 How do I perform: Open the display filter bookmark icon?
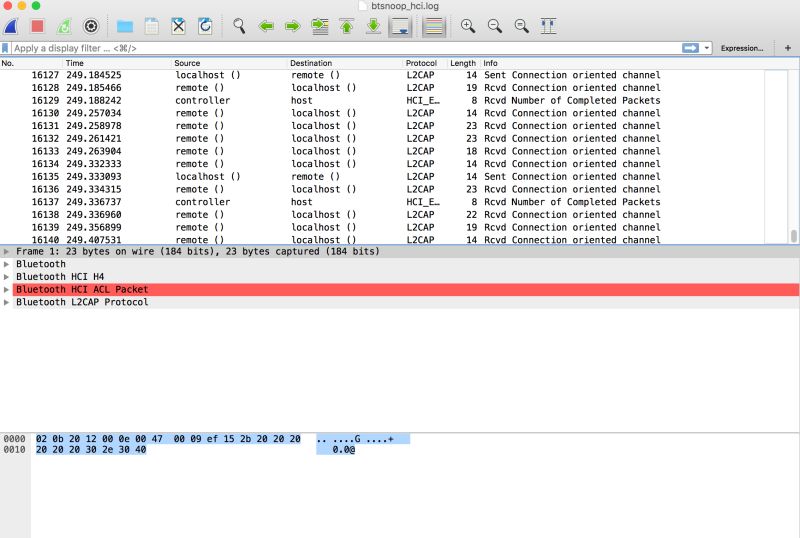pos(5,48)
